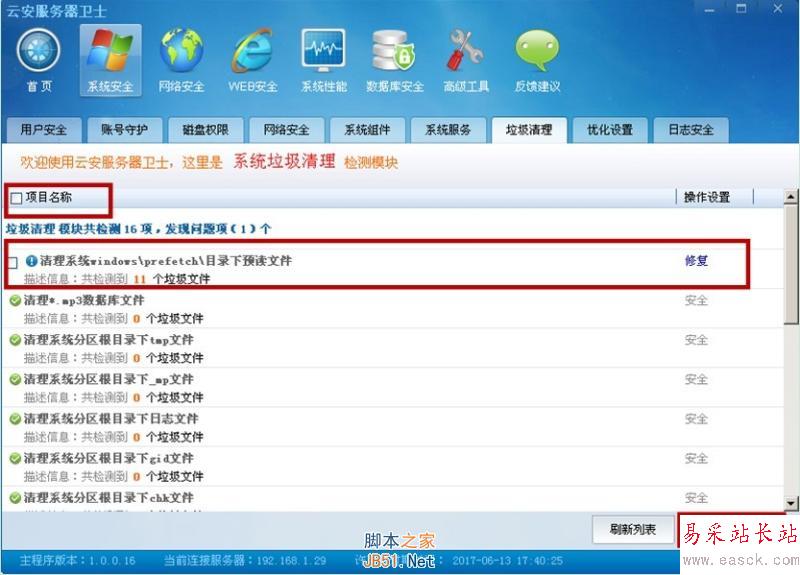Select the 系统安全 Windows flag icon

click(x=111, y=51)
